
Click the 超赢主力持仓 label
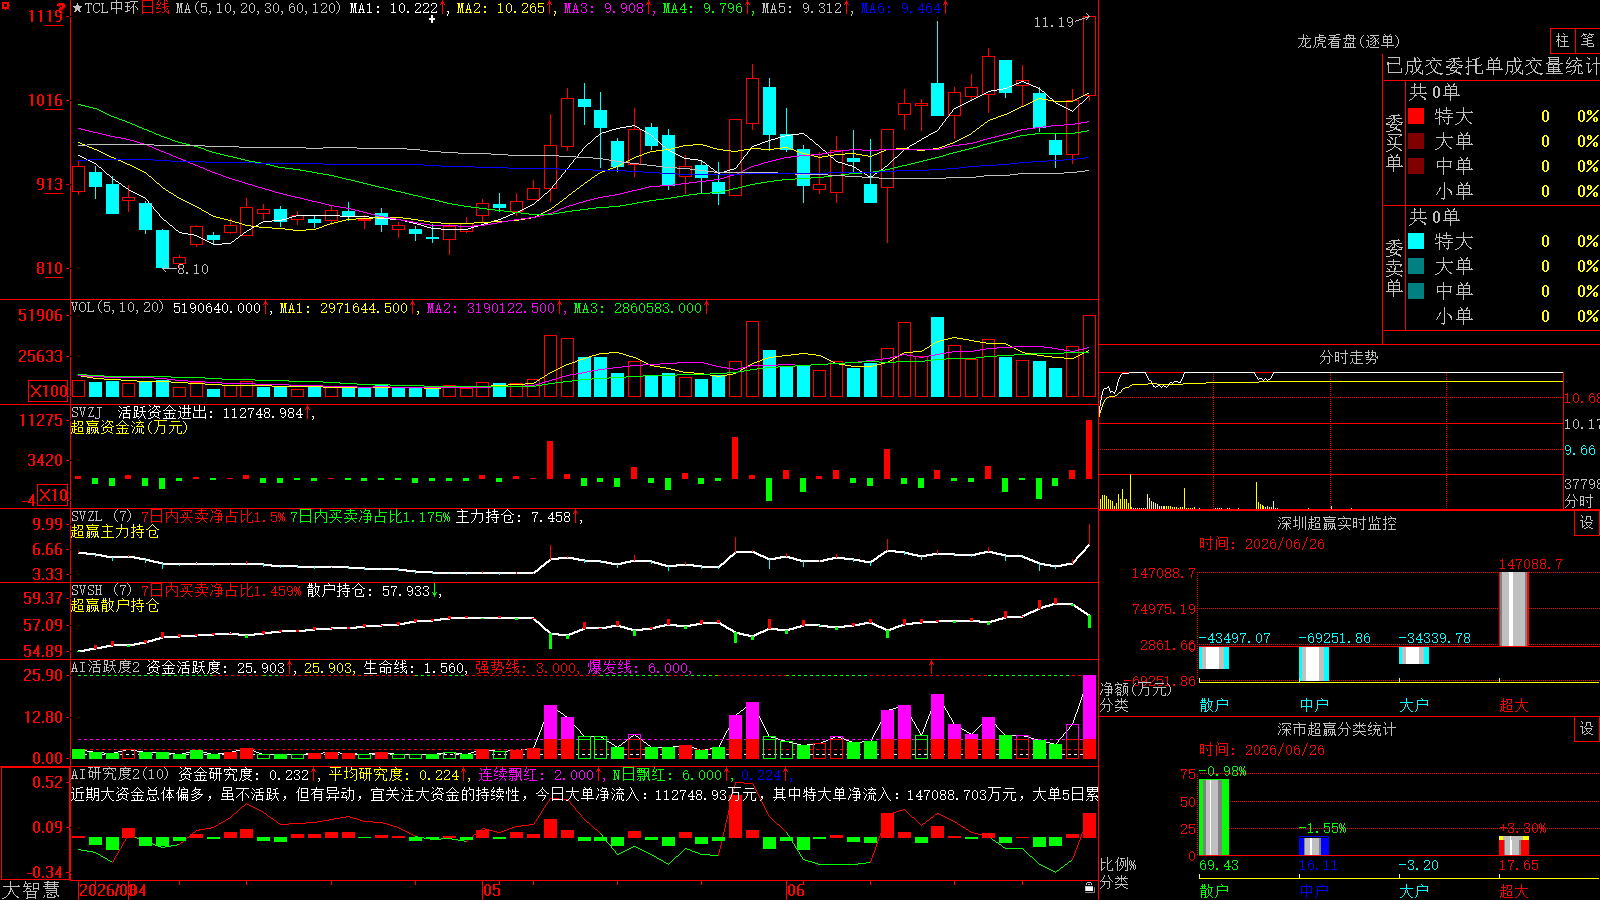[x=115, y=532]
